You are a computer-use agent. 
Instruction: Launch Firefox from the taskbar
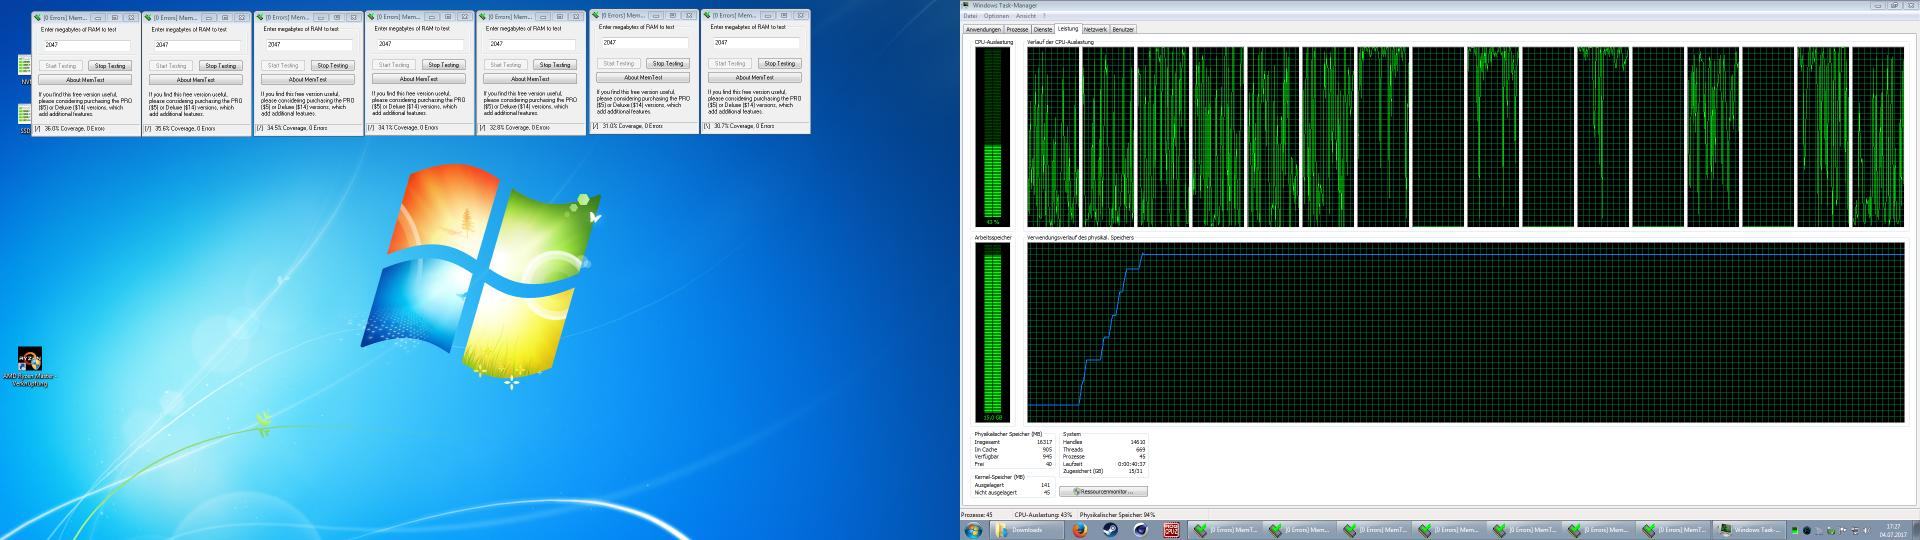1080,530
